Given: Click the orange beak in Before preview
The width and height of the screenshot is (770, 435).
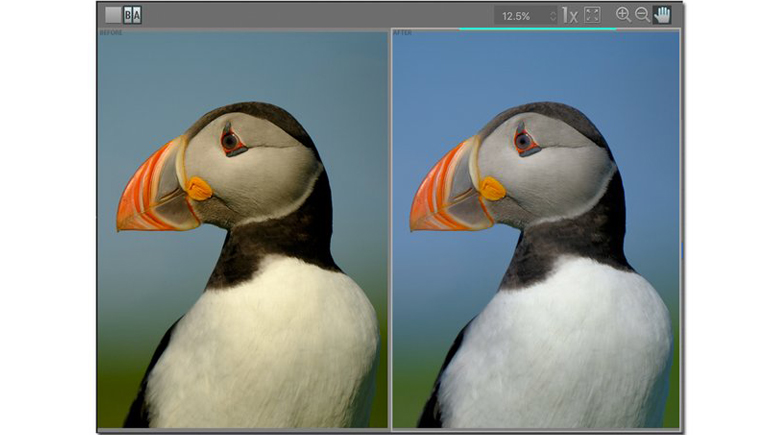Looking at the screenshot, I should click(145, 190).
